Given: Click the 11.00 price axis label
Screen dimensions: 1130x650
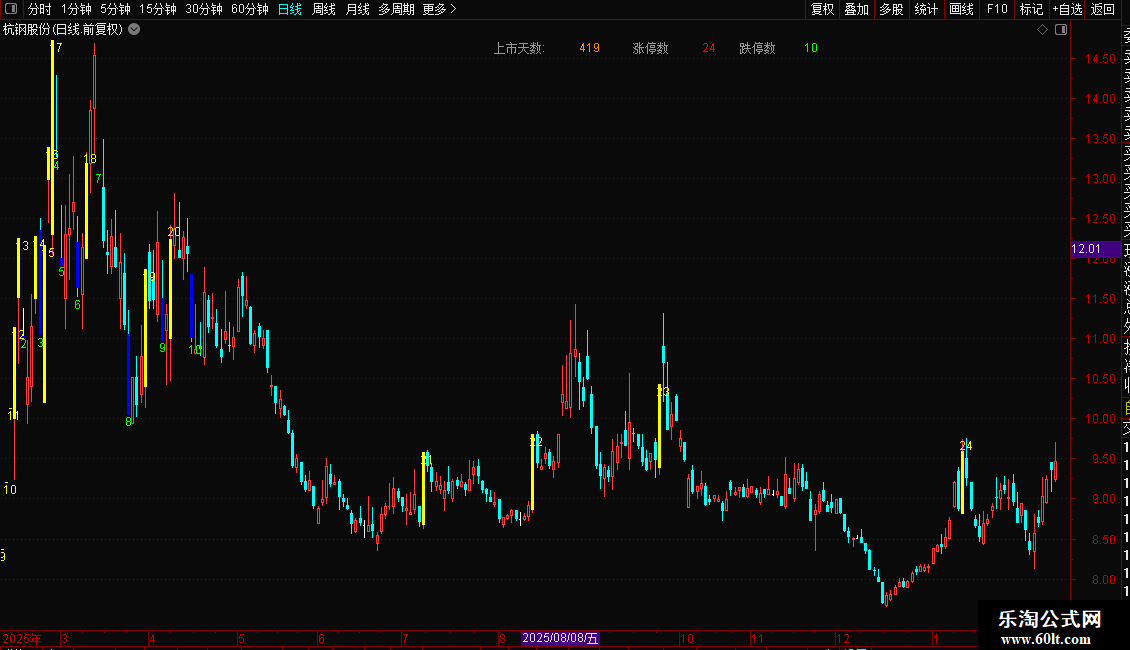Looking at the screenshot, I should click(x=1100, y=339).
